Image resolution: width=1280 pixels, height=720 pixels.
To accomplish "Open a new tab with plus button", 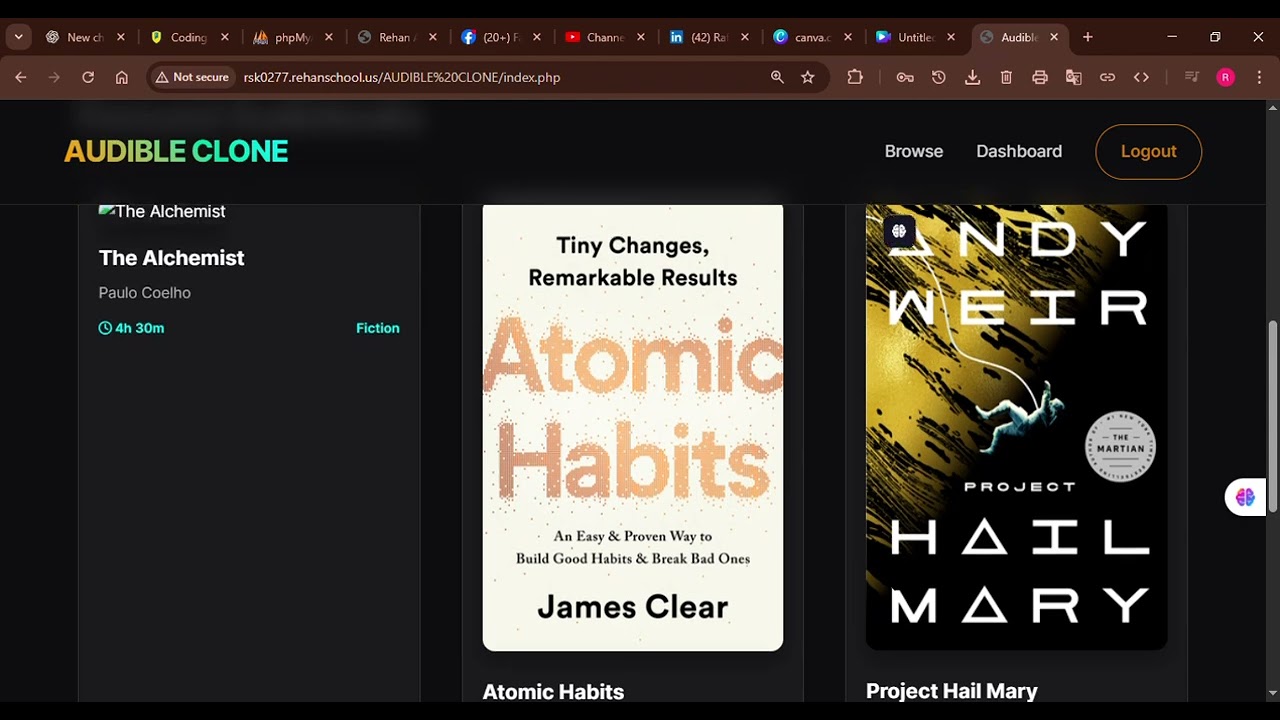I will tap(1087, 37).
